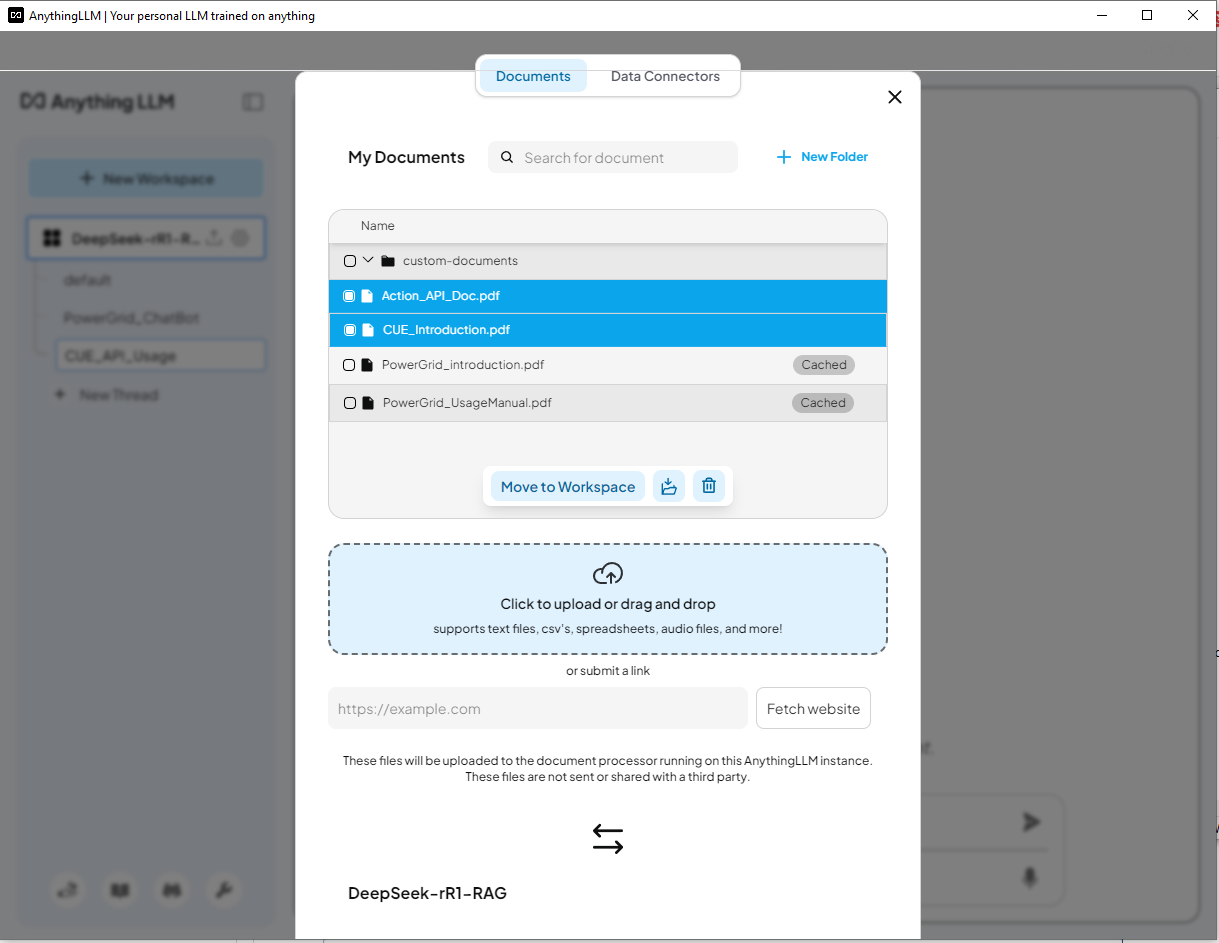Click the Action_API_Doc.pdf file name

[x=441, y=296]
